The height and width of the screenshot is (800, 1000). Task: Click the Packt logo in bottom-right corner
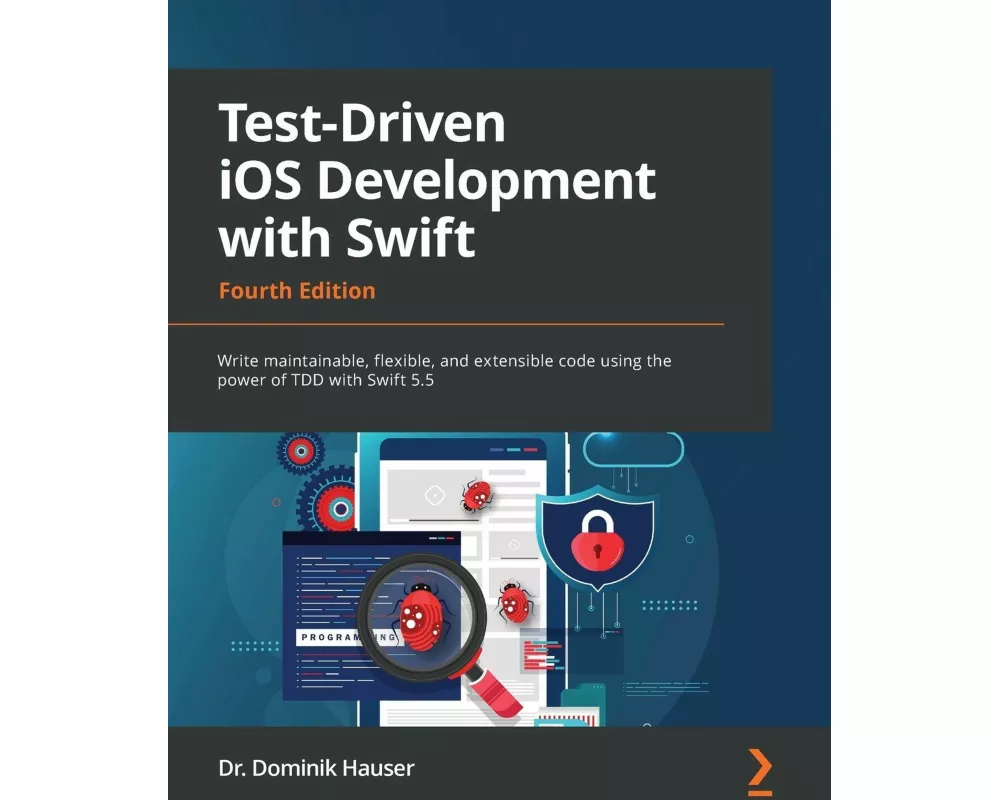click(760, 770)
